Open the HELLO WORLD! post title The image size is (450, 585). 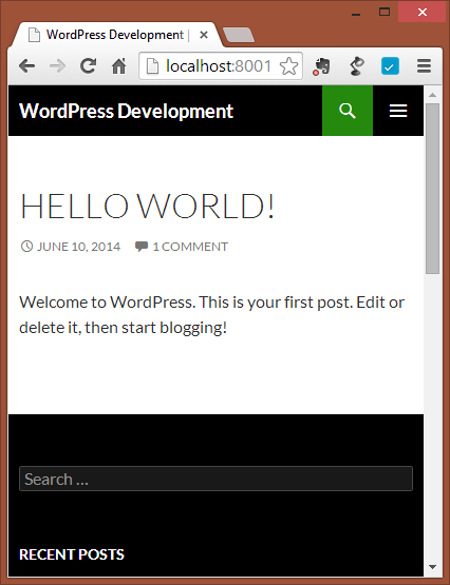click(147, 206)
